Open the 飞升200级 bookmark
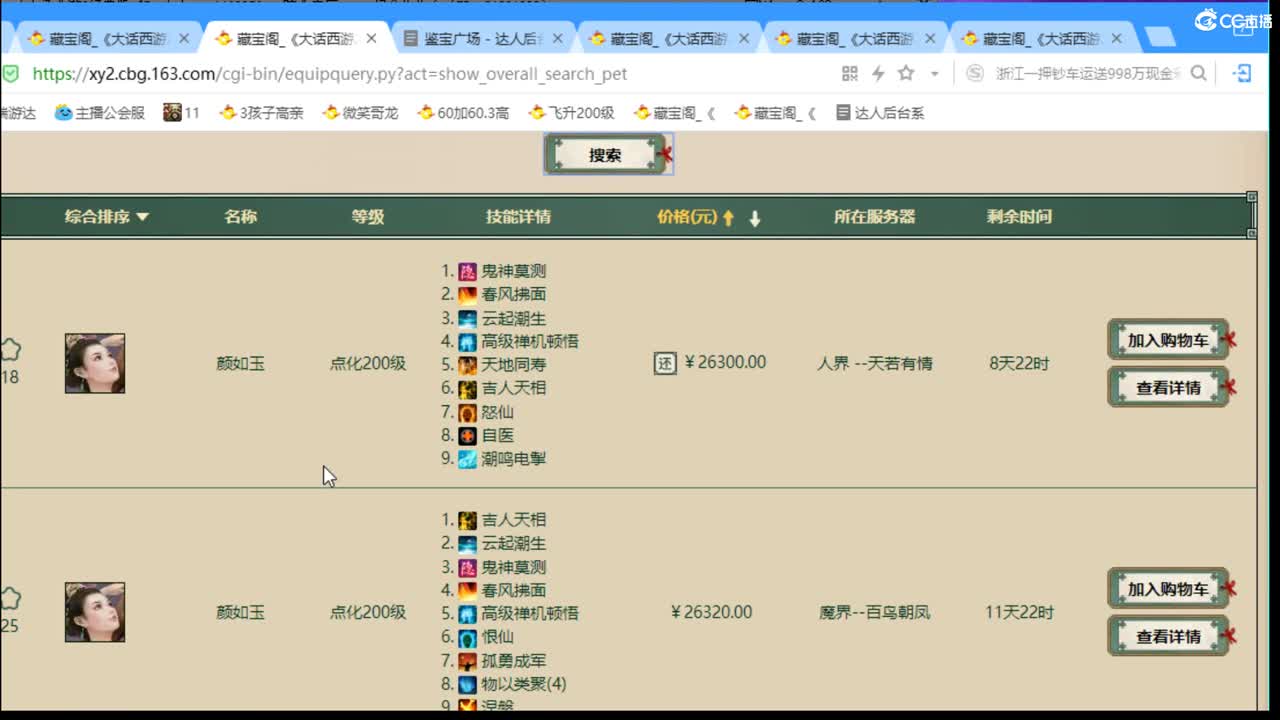The width and height of the screenshot is (1280, 720). pyautogui.click(x=571, y=113)
